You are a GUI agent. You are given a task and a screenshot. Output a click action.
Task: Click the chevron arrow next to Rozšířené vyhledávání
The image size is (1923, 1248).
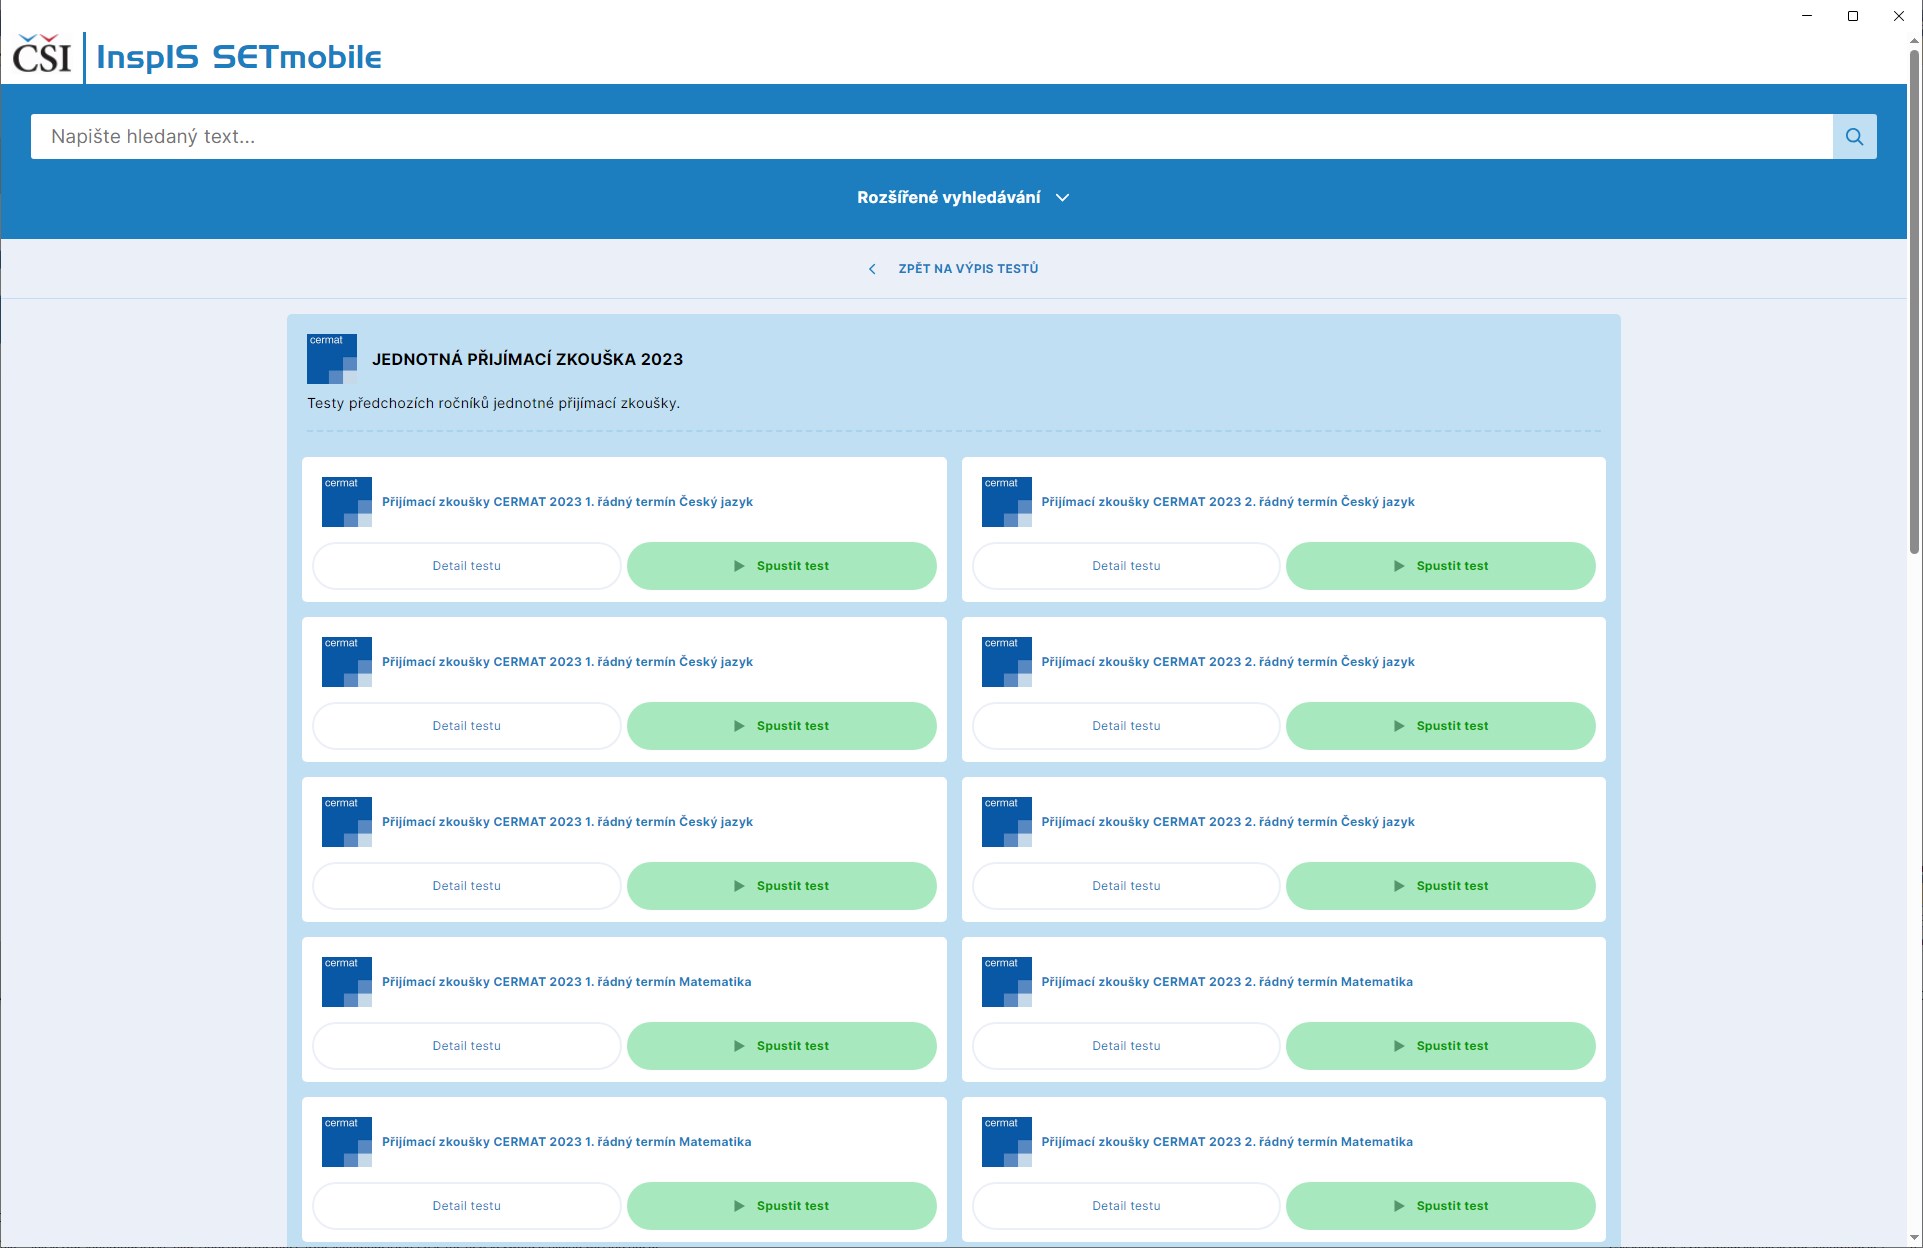[x=1063, y=198]
